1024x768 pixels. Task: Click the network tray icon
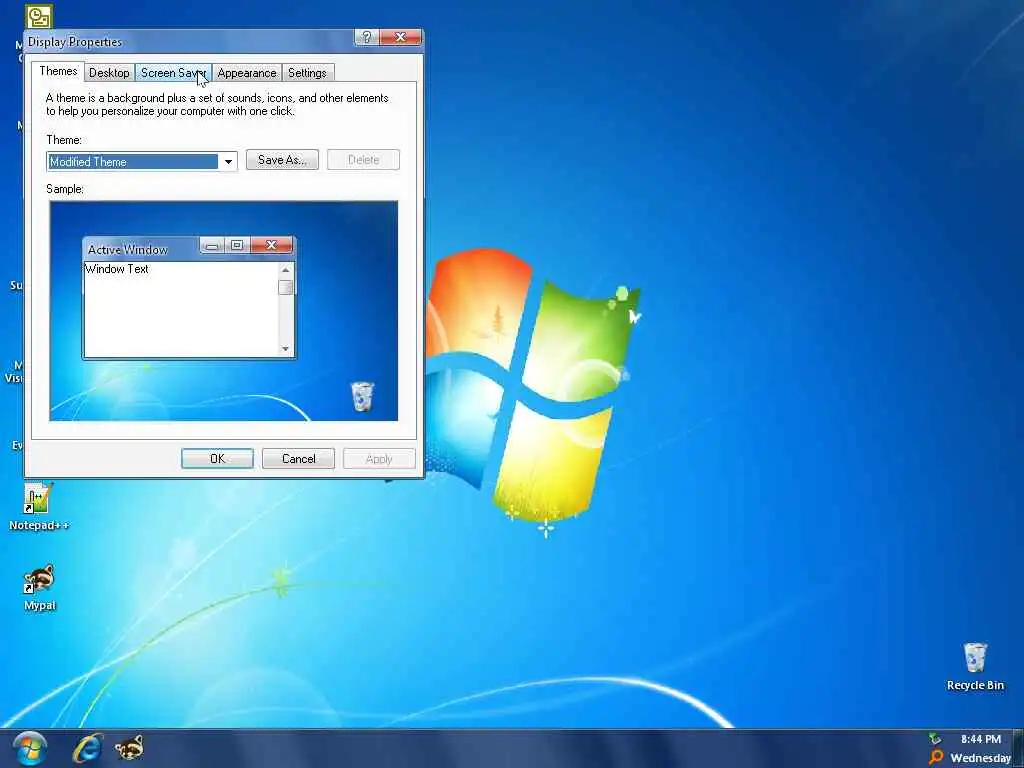pyautogui.click(x=935, y=739)
